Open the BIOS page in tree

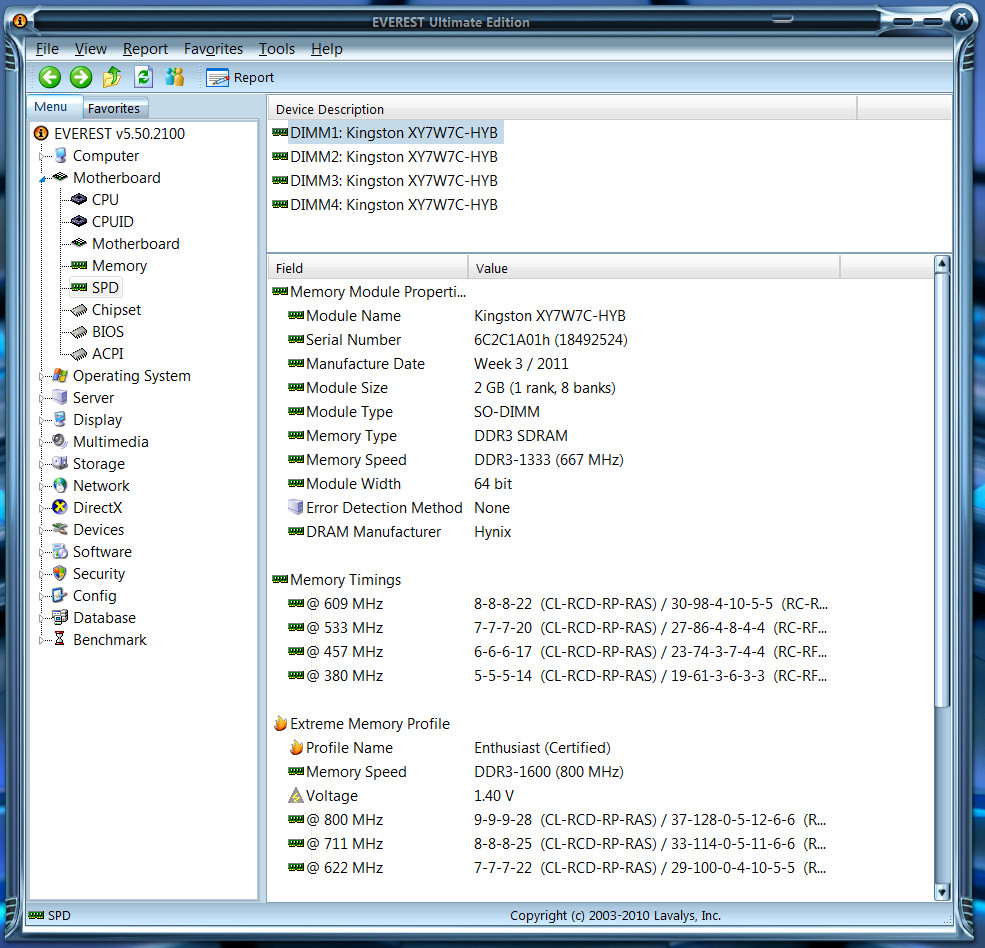point(109,332)
